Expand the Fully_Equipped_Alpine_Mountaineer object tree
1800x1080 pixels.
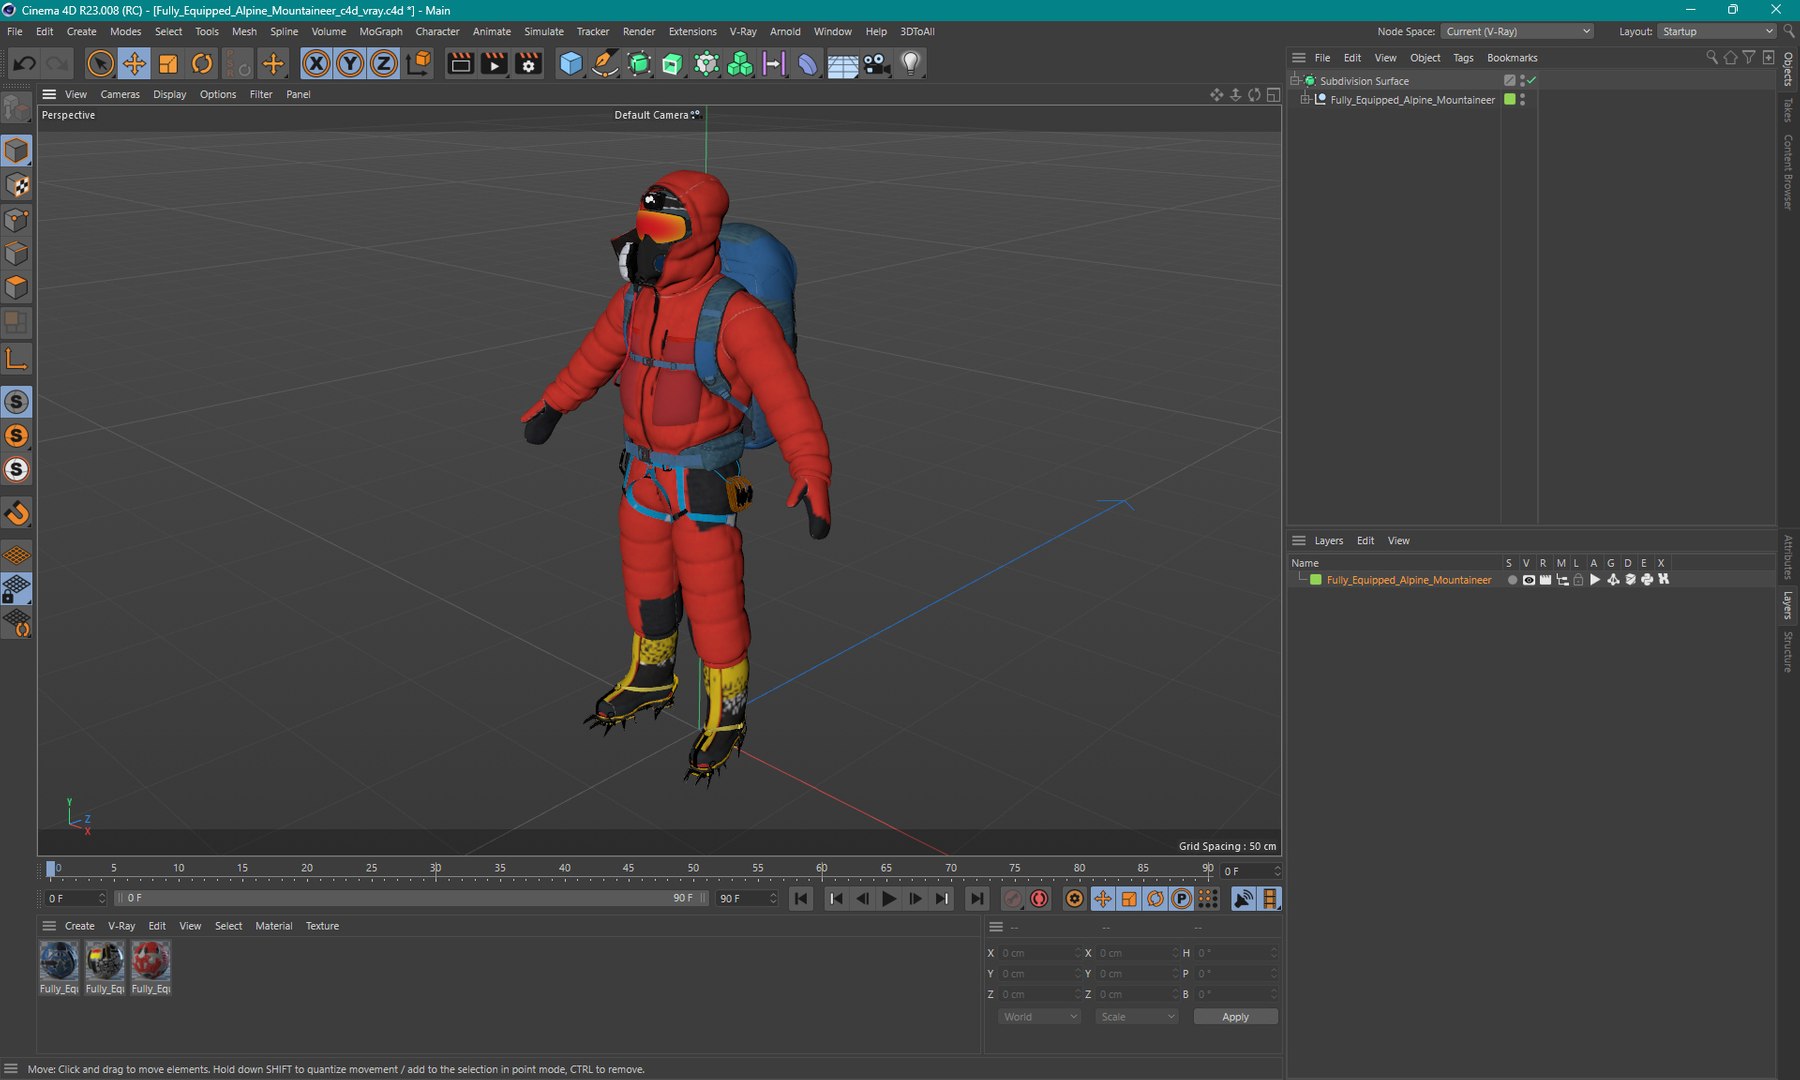tap(1305, 100)
